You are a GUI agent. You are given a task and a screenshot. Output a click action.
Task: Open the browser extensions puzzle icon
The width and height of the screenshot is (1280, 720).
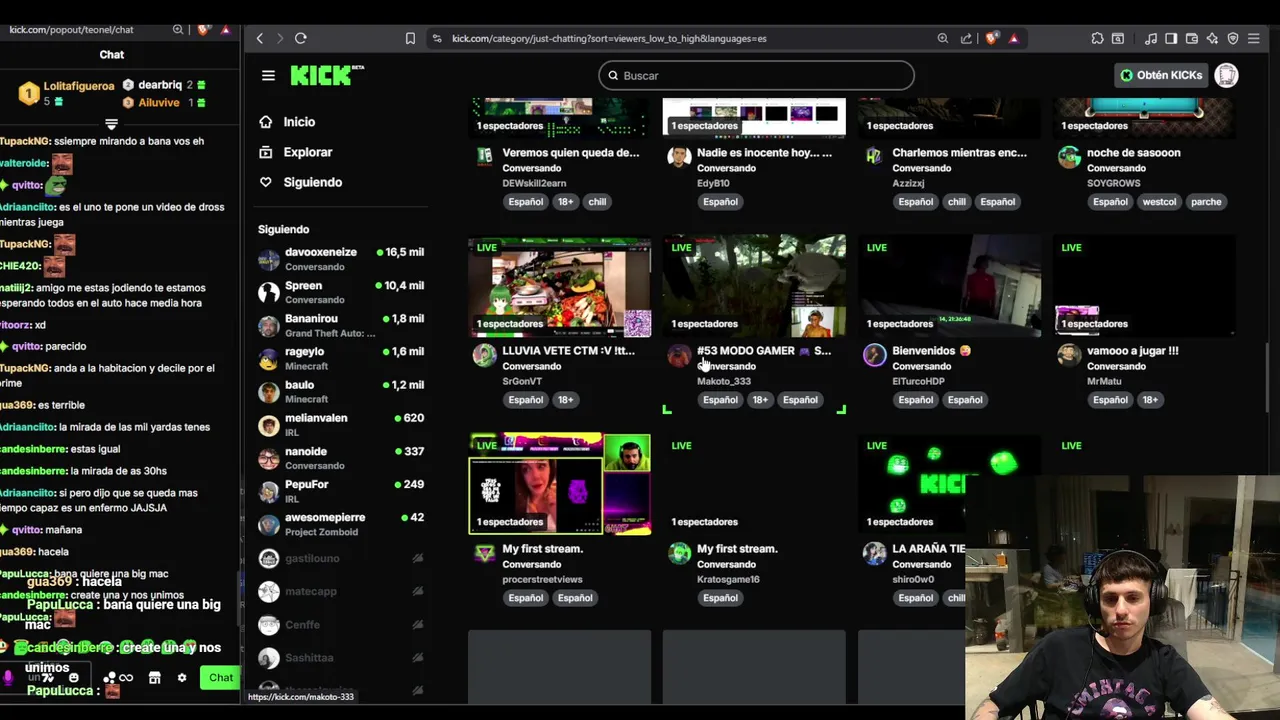click(1097, 38)
